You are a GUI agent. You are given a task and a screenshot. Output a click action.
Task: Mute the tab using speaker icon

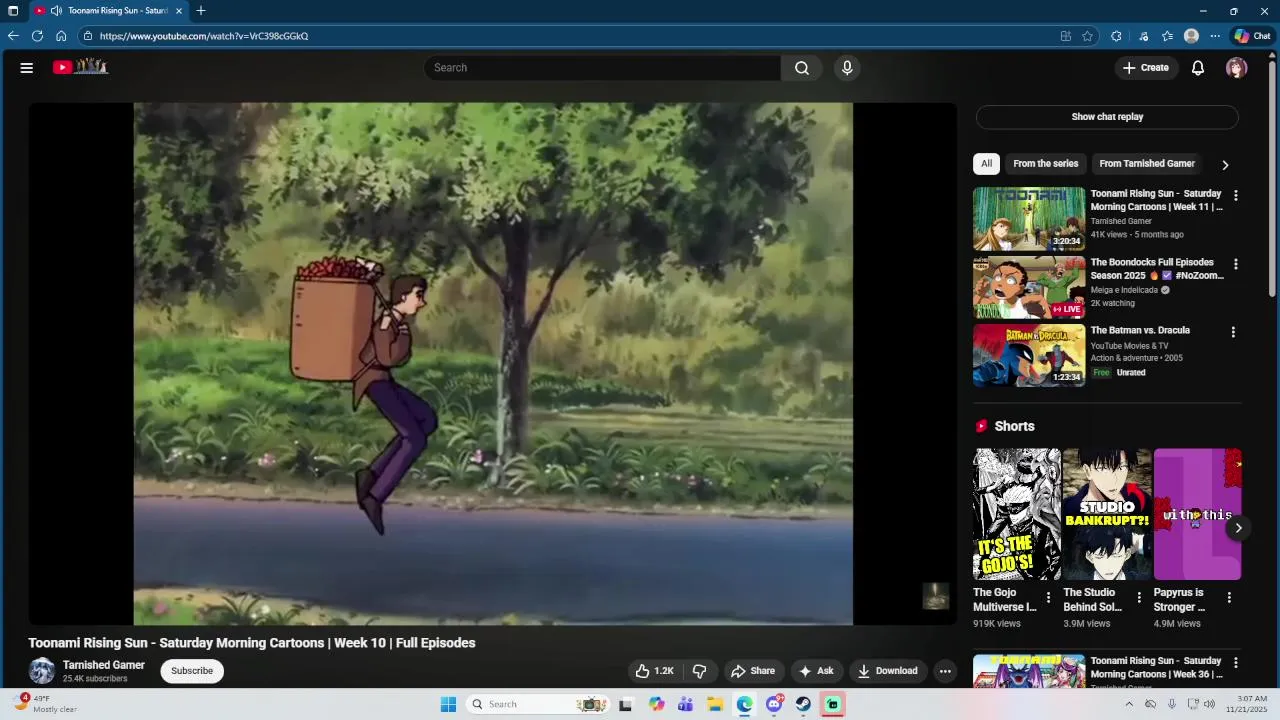tap(56, 11)
